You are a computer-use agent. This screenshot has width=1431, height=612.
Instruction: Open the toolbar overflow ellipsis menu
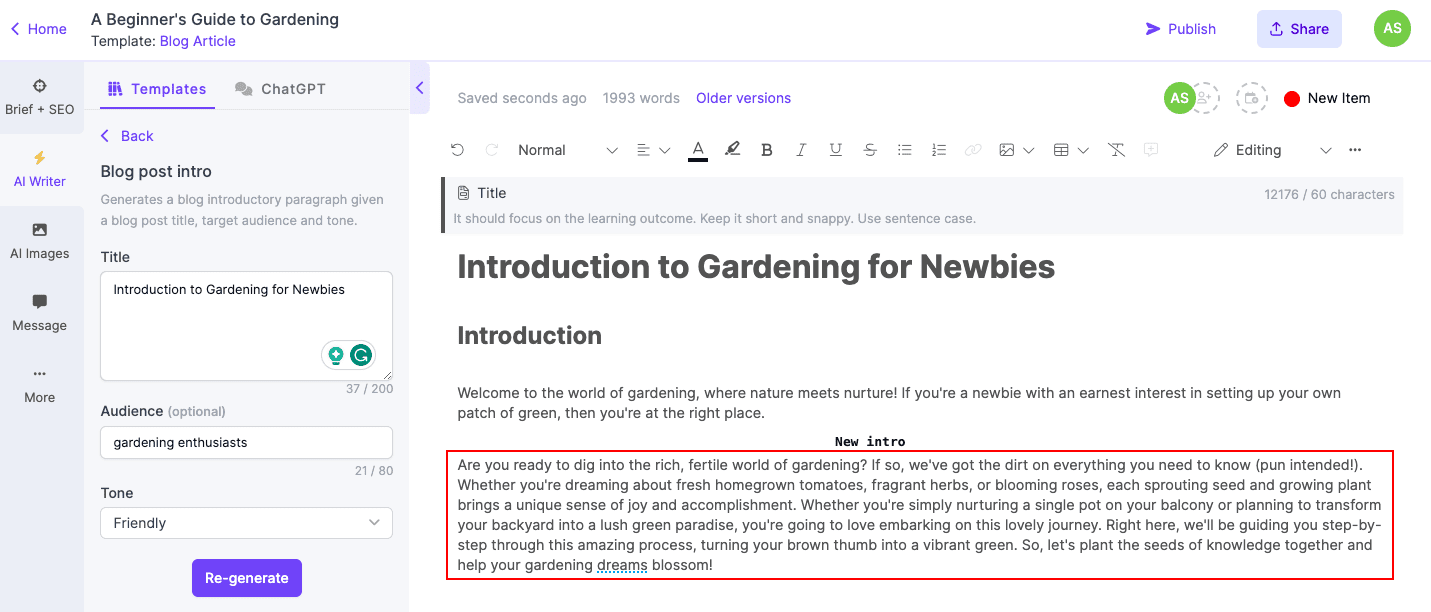(1355, 150)
